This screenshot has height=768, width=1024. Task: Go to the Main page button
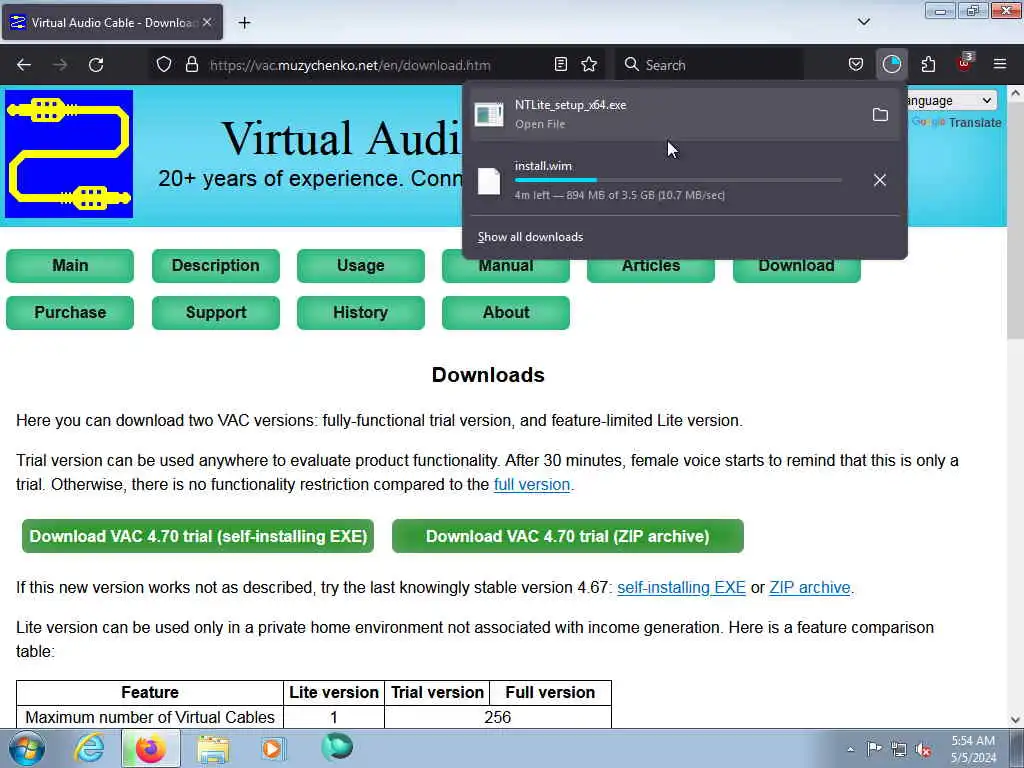point(70,266)
